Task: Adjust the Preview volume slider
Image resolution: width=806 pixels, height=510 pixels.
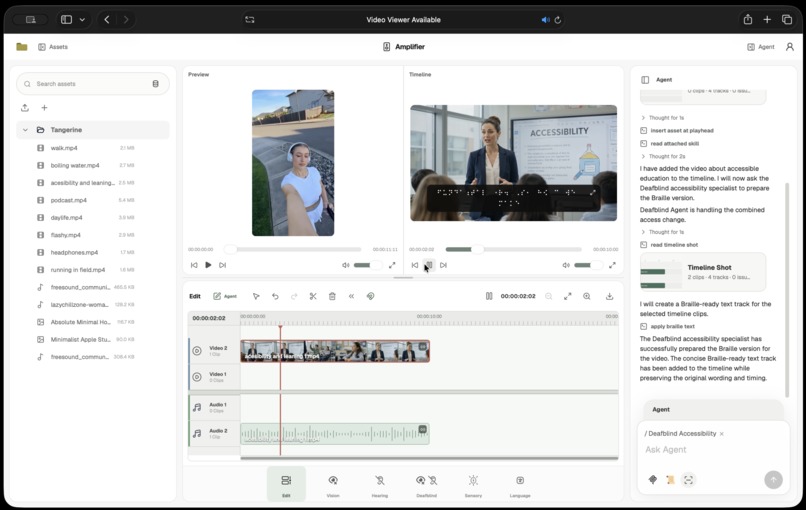Action: tap(368, 265)
